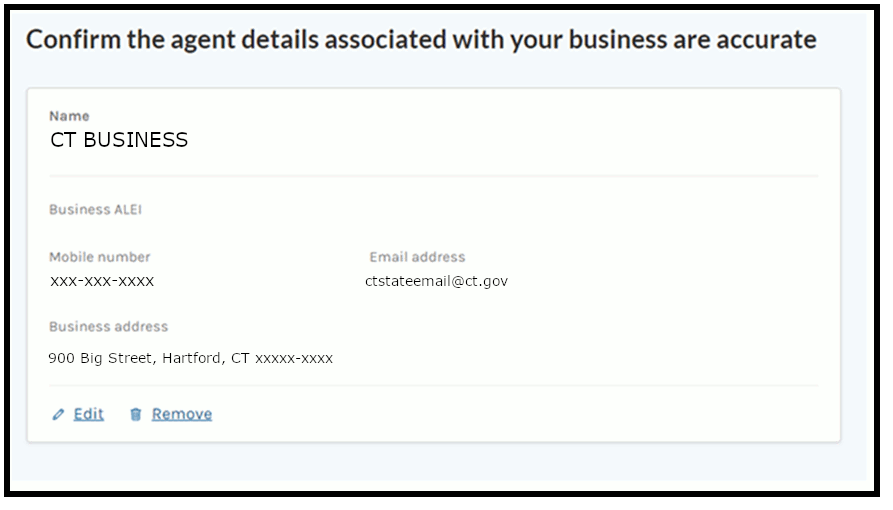Select the Remove link to delete agent
The image size is (893, 510).
pyautogui.click(x=181, y=414)
